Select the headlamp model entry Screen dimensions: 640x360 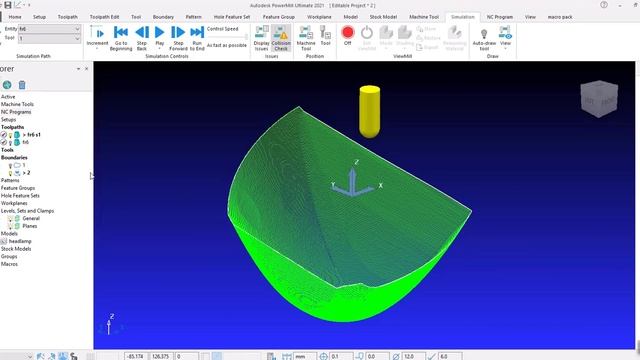tap(20, 241)
